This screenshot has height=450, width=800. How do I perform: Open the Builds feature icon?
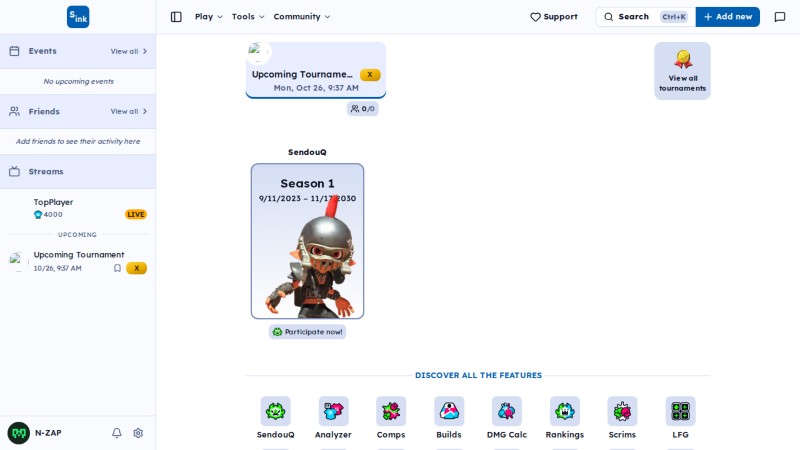click(449, 411)
